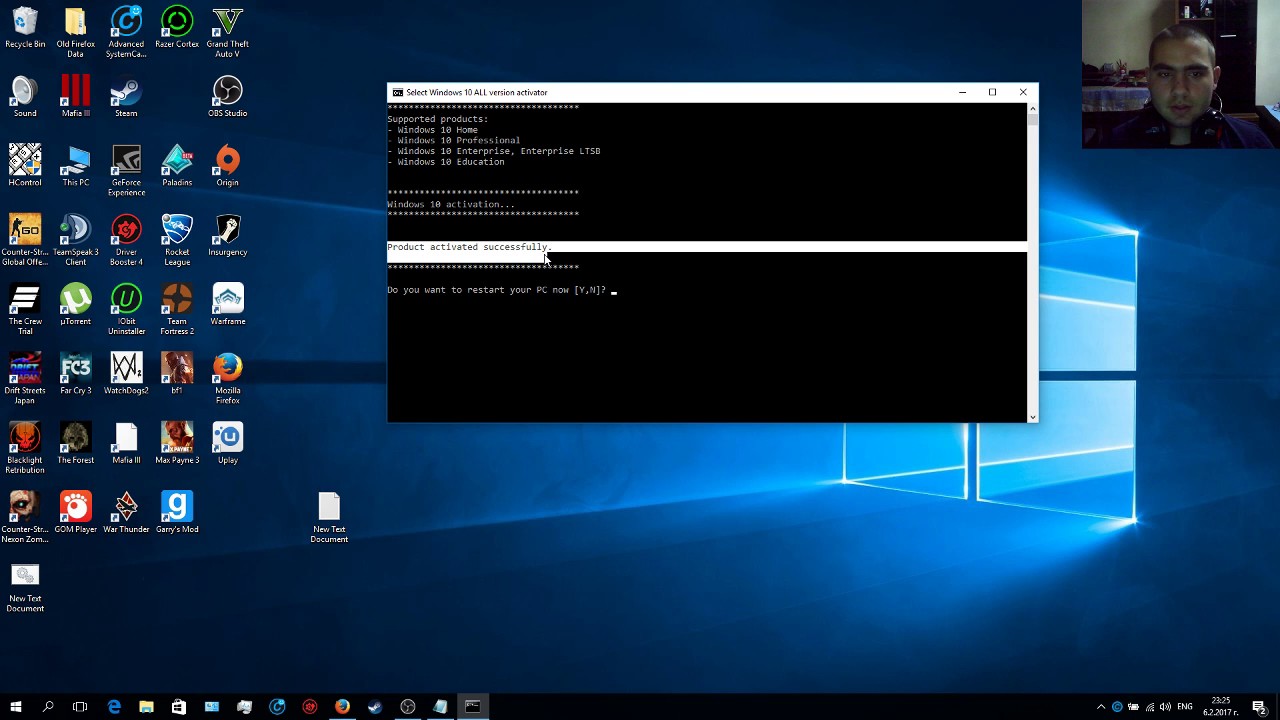Select the WatchDogs2 desktop icon

tap(126, 374)
